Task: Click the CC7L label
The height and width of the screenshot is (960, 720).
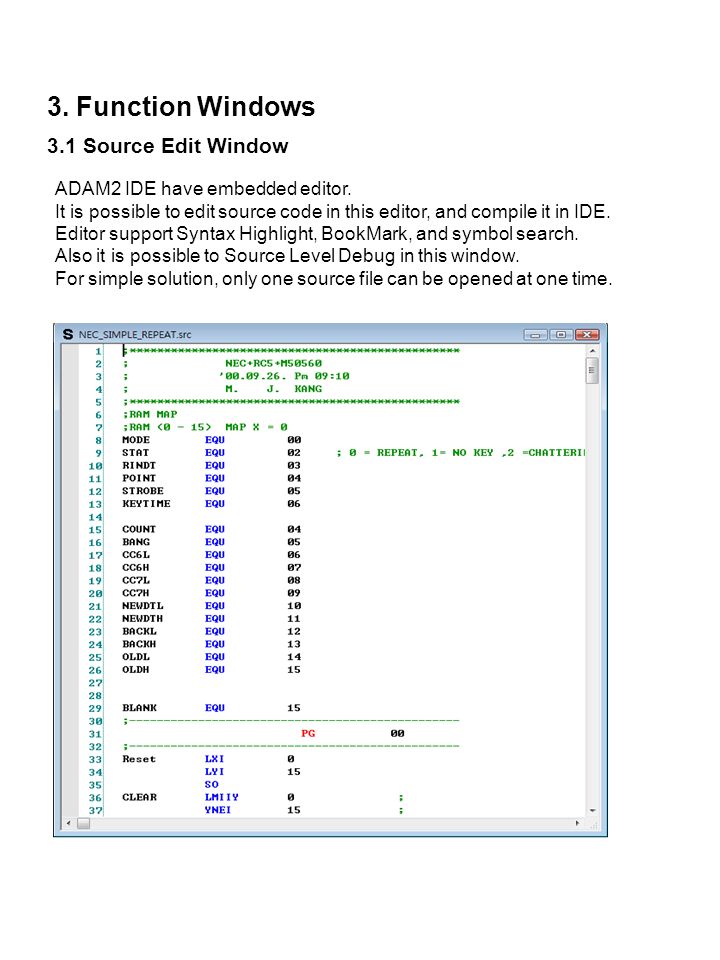Action: 136,580
